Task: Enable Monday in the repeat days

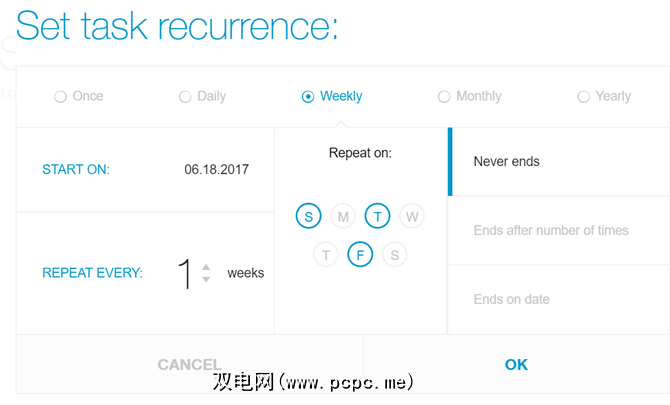Action: (343, 216)
